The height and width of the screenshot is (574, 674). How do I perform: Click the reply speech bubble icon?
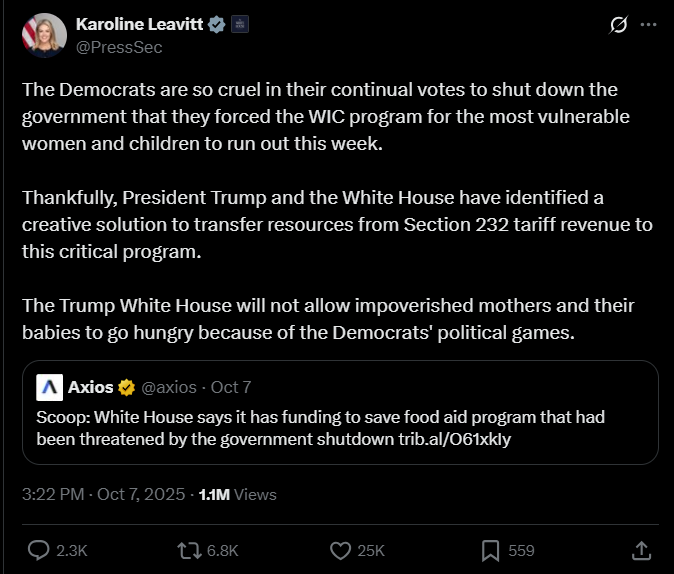[39, 550]
